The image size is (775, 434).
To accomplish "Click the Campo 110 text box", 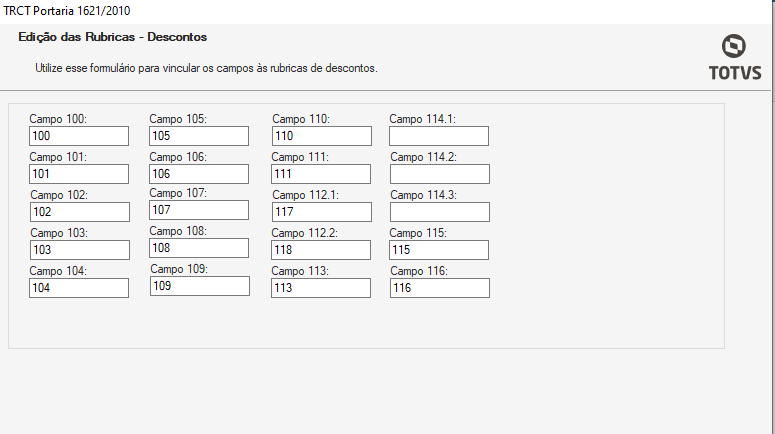I will pos(321,136).
